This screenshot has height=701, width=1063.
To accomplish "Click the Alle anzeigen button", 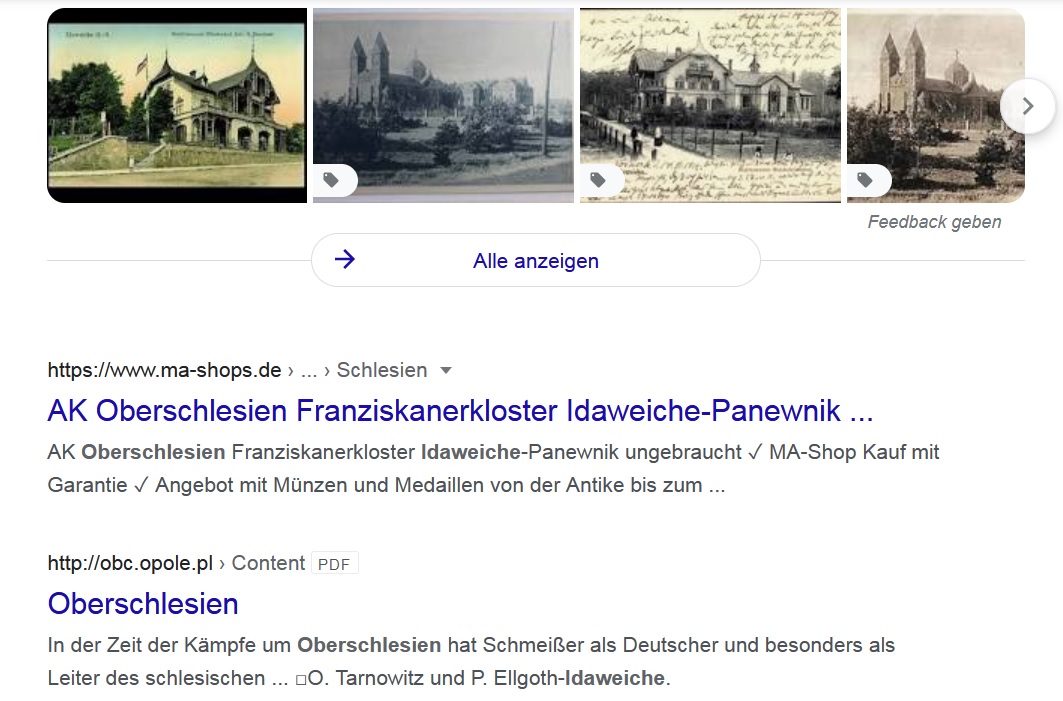I will click(x=536, y=260).
